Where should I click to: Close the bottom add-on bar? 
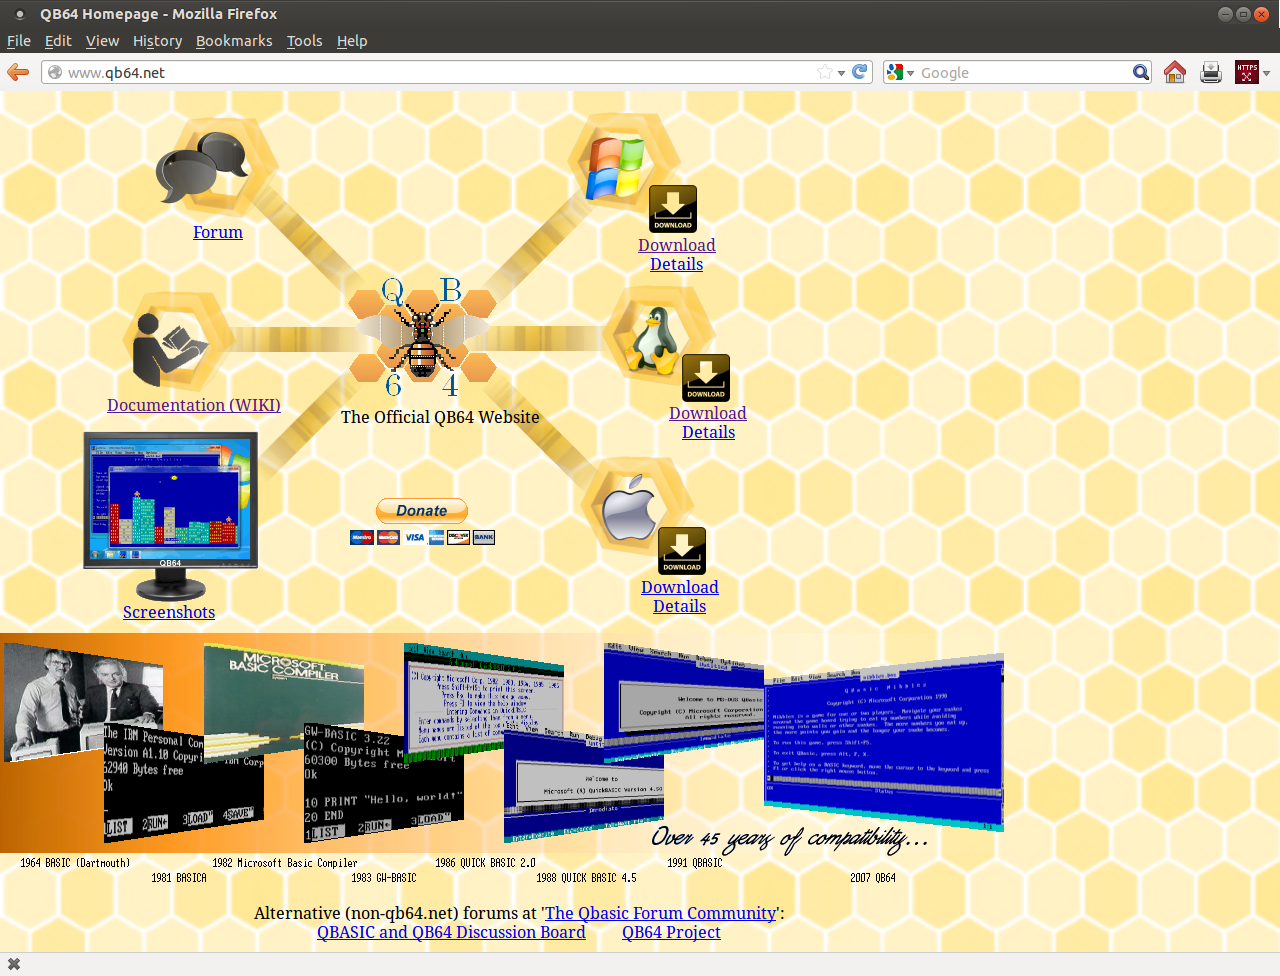14,964
